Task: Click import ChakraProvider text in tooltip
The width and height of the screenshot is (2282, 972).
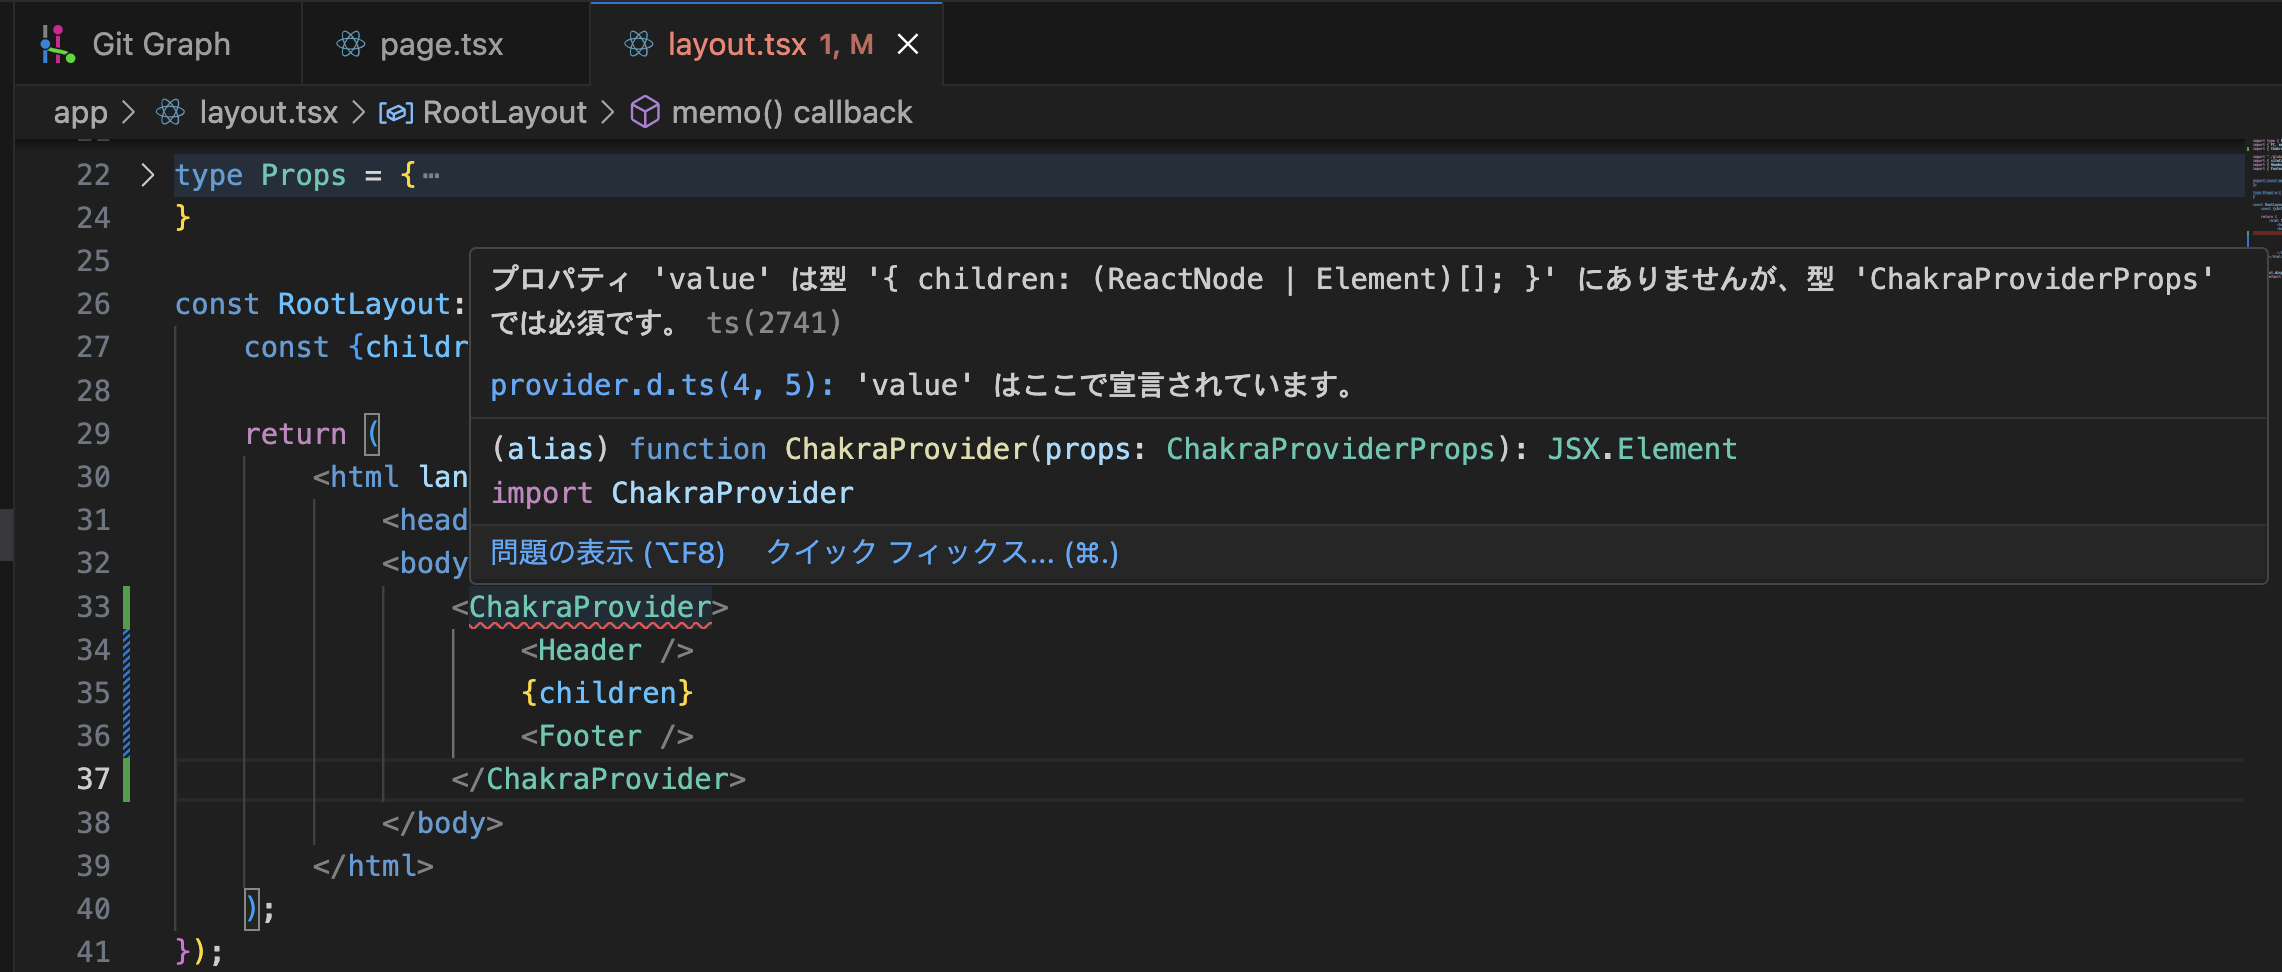Action: pos(672,493)
